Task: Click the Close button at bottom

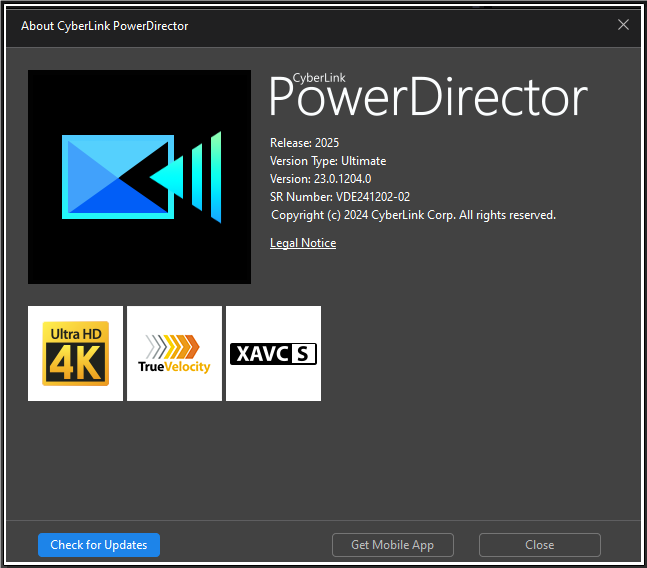Action: (540, 545)
